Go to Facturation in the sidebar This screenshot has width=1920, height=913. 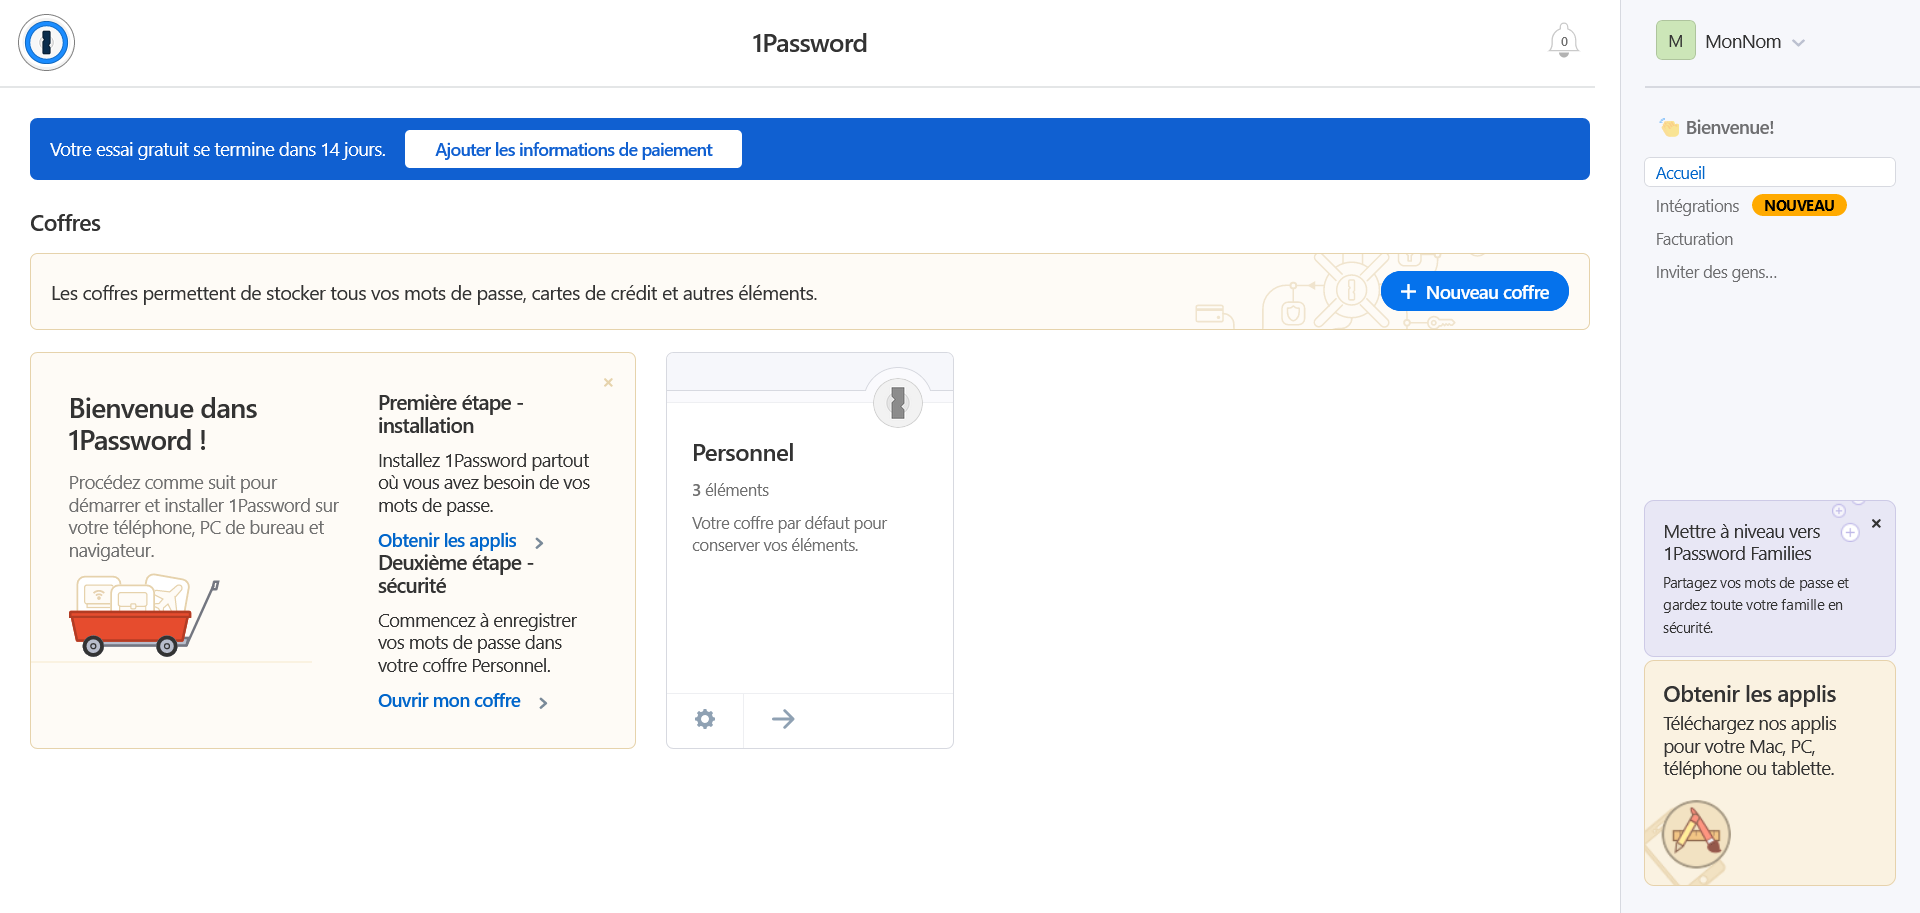(x=1694, y=239)
